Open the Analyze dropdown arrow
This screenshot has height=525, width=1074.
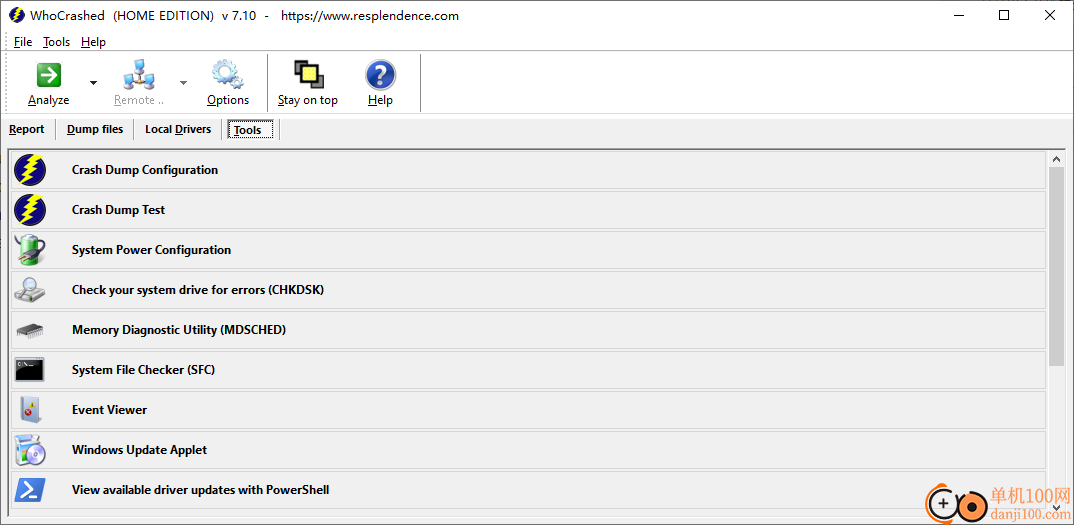(93, 83)
